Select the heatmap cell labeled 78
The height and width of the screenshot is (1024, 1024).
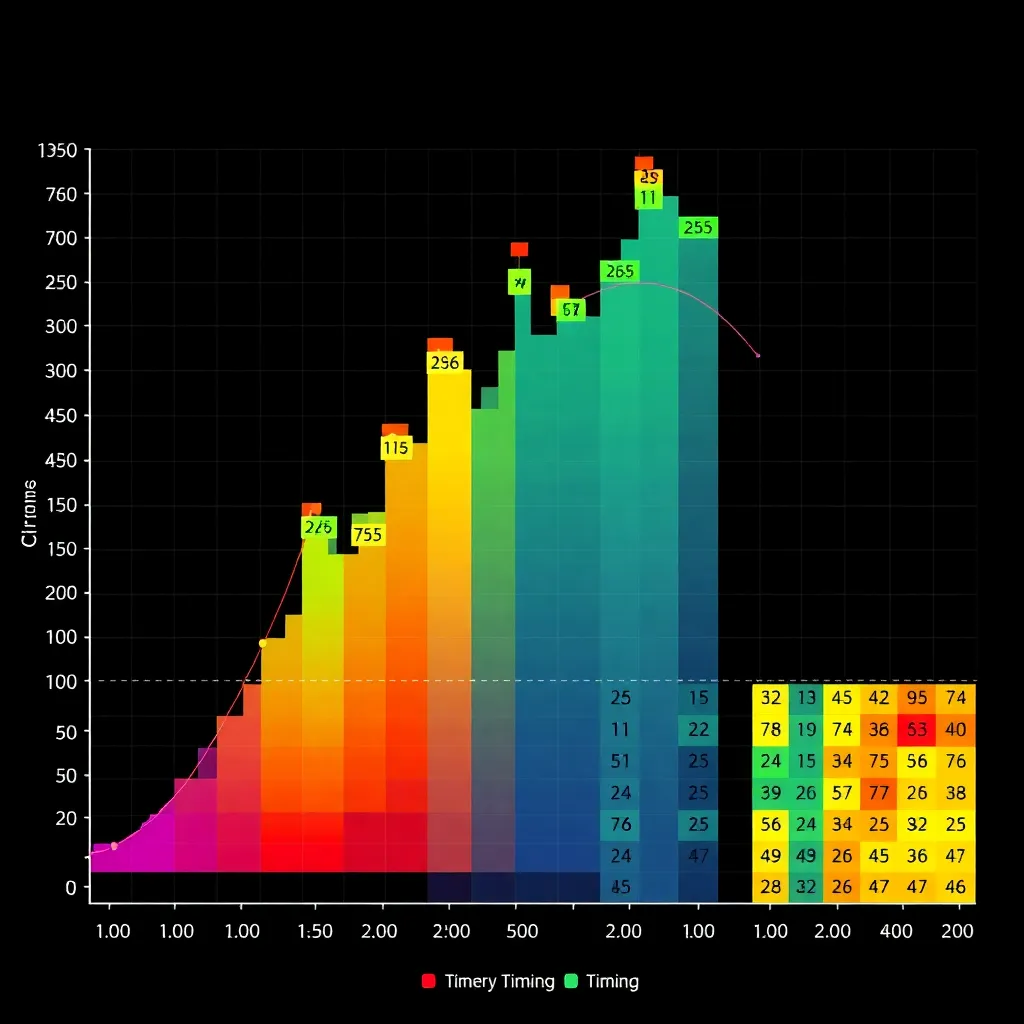[x=770, y=730]
